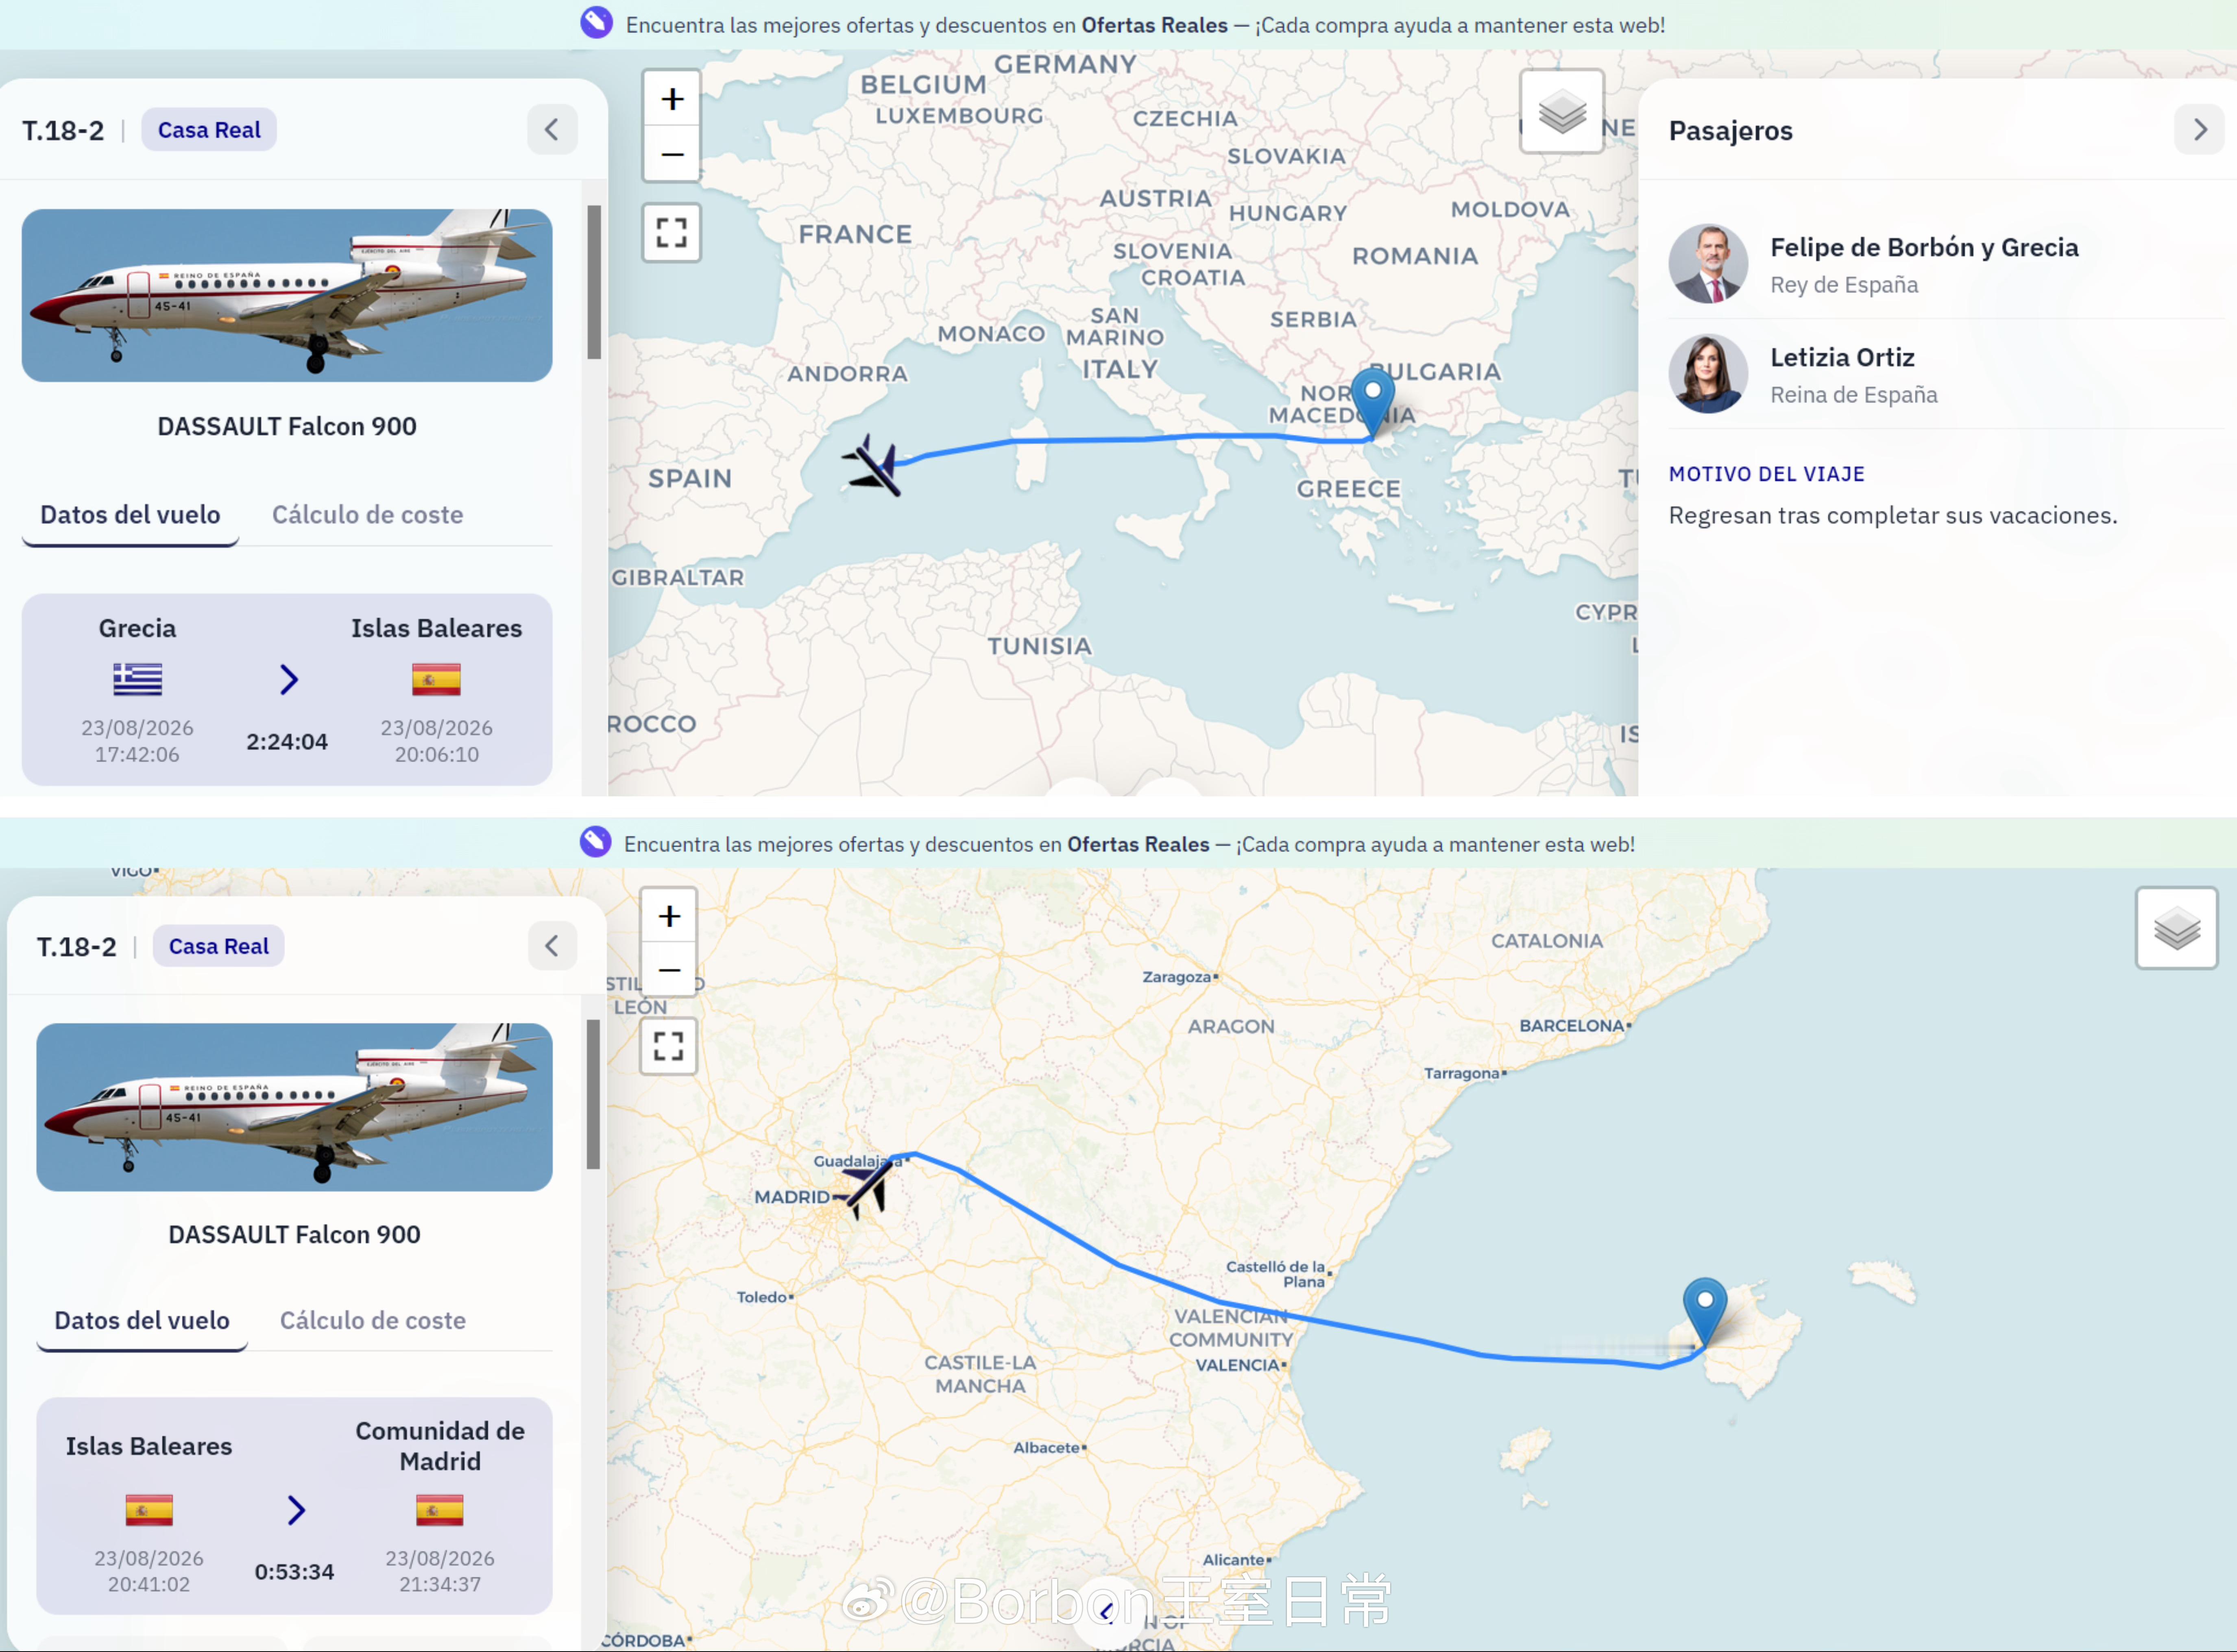Click the purple tag icon in lower banner
The height and width of the screenshot is (1652, 2237).
[x=596, y=842]
